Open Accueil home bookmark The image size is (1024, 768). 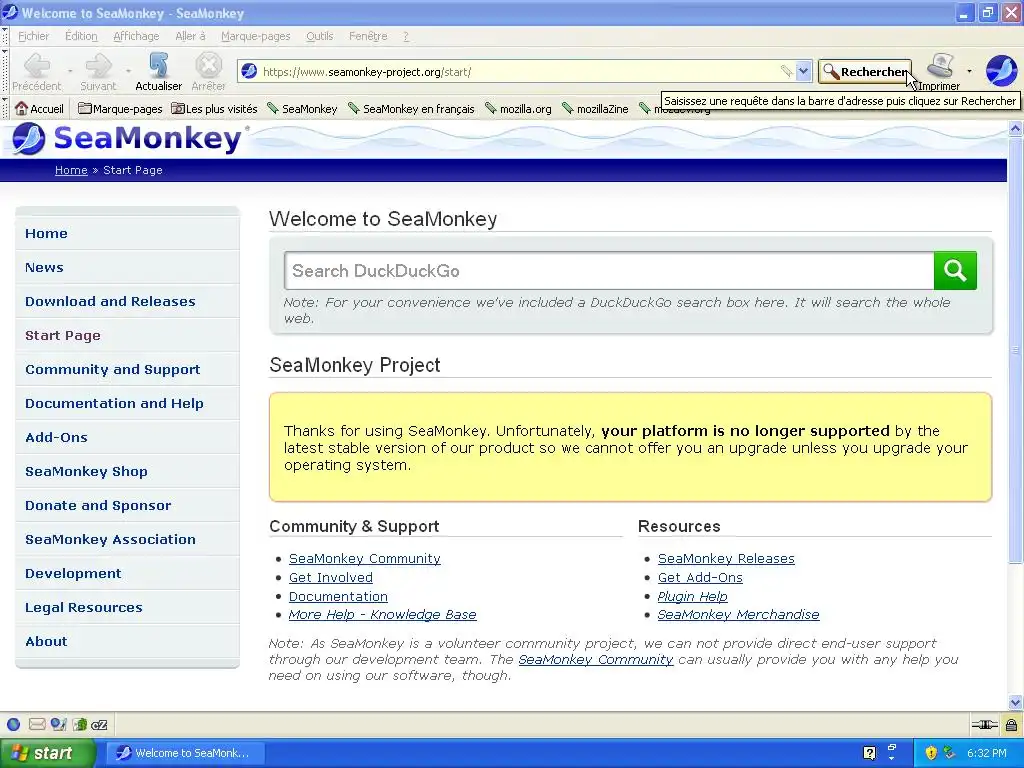click(39, 108)
